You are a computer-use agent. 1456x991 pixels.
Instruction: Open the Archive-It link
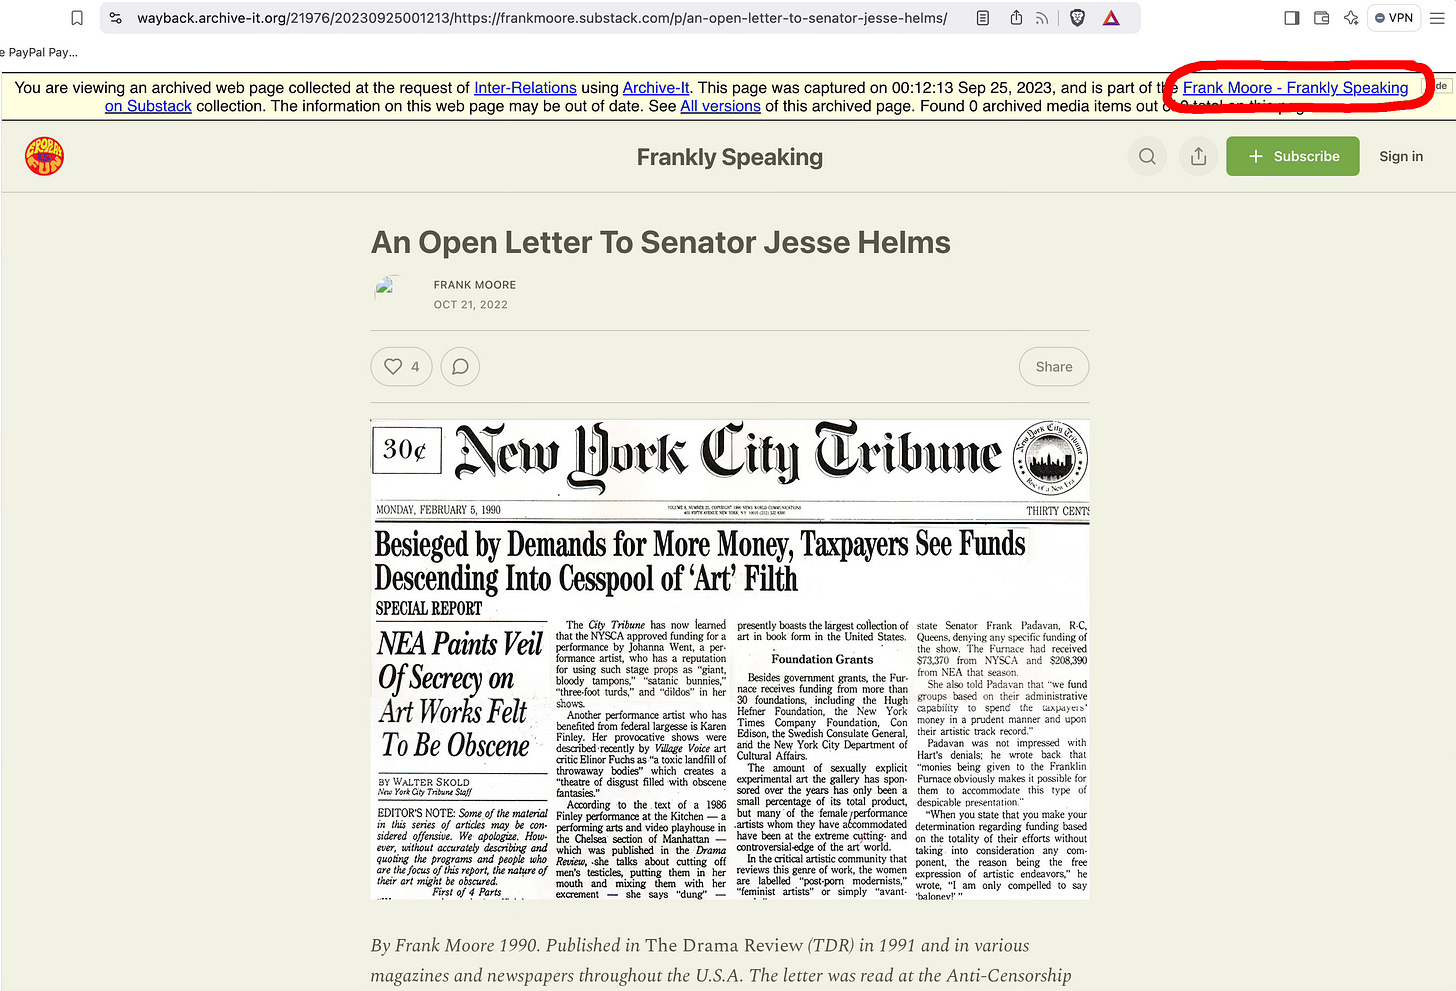pos(656,88)
